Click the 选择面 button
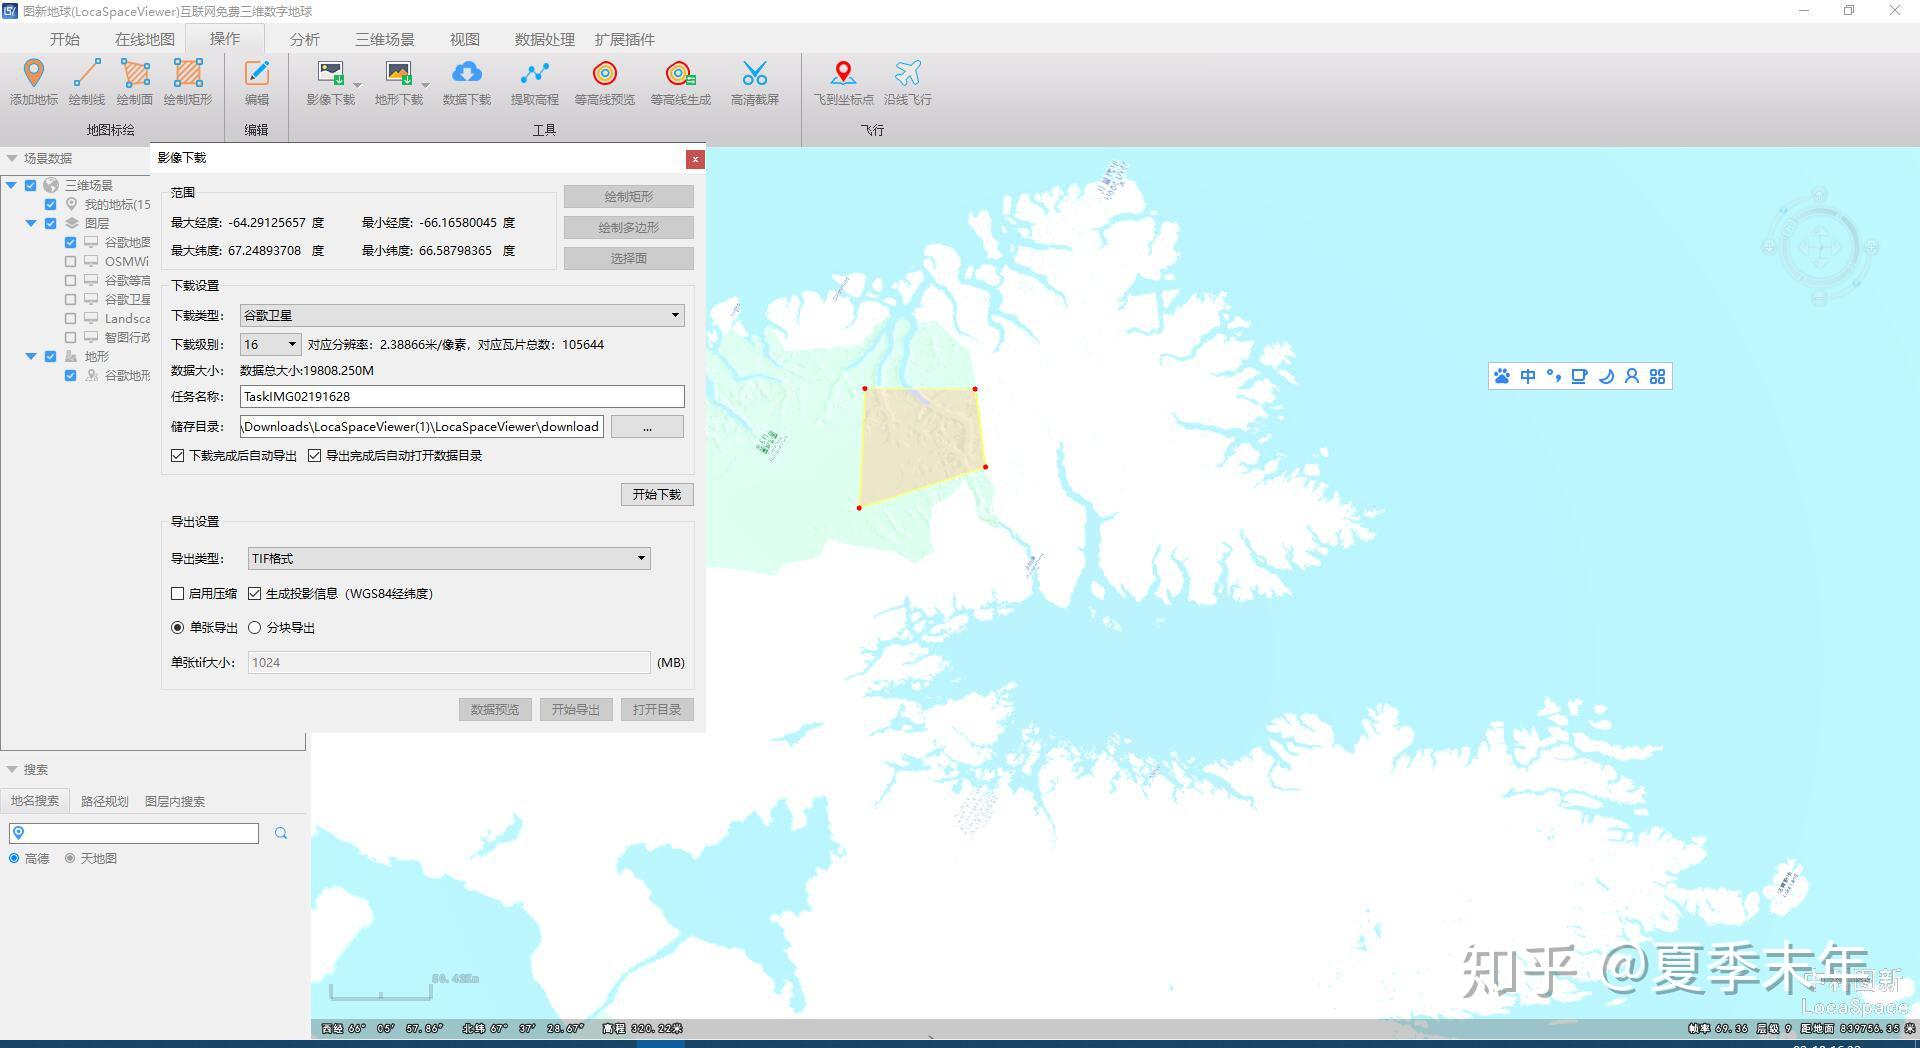1920x1048 pixels. (629, 258)
